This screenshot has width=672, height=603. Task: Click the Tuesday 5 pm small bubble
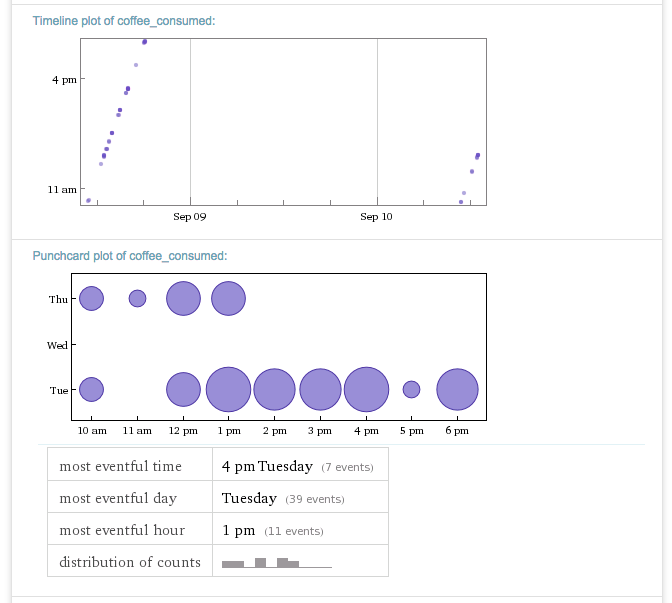pyautogui.click(x=411, y=390)
